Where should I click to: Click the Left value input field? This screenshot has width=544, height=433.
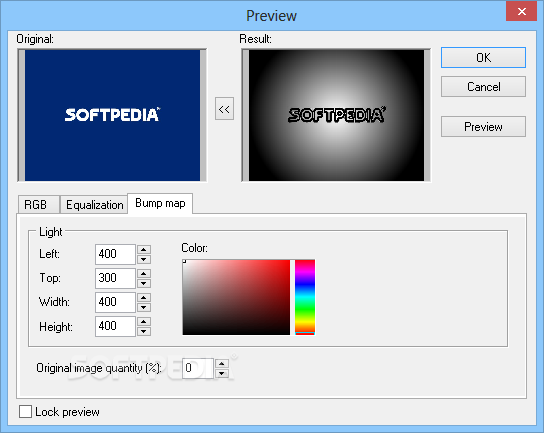pyautogui.click(x=115, y=254)
